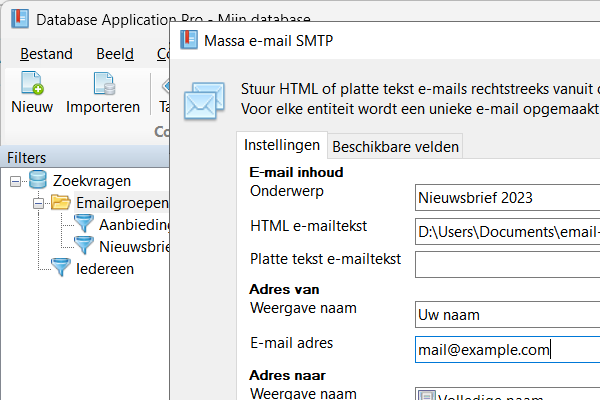Viewport: 600px width, 400px height.
Task: Click the Importeren toolbar icon
Action: point(103,84)
